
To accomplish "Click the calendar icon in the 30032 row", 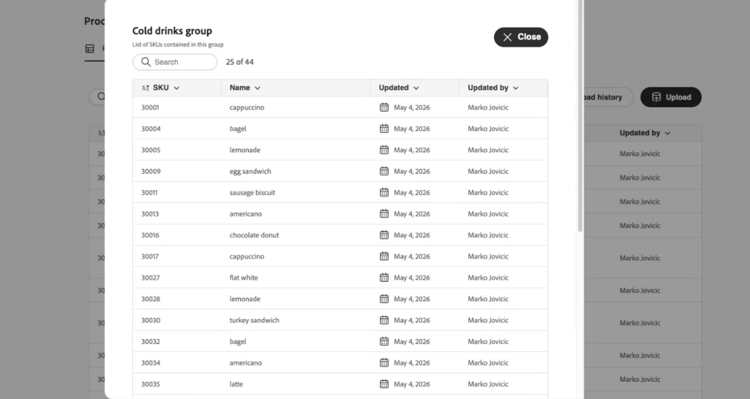I will (x=384, y=341).
